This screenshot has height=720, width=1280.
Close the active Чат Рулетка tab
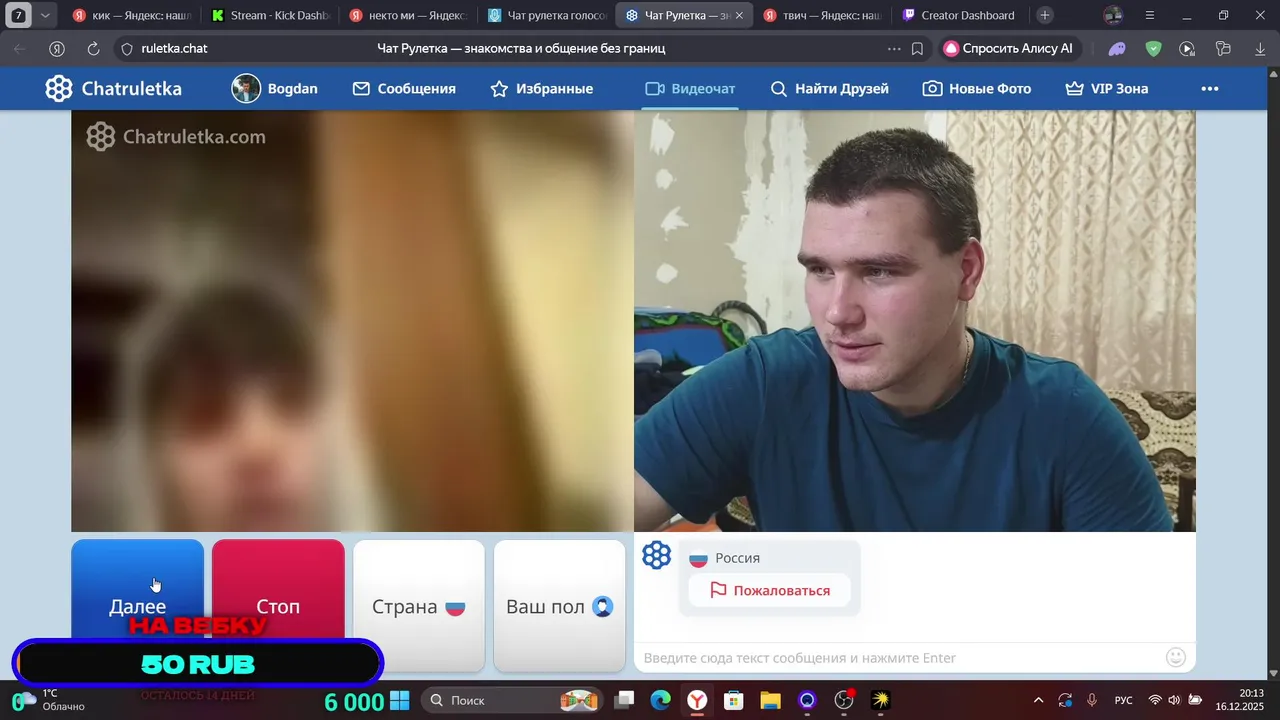[739, 16]
